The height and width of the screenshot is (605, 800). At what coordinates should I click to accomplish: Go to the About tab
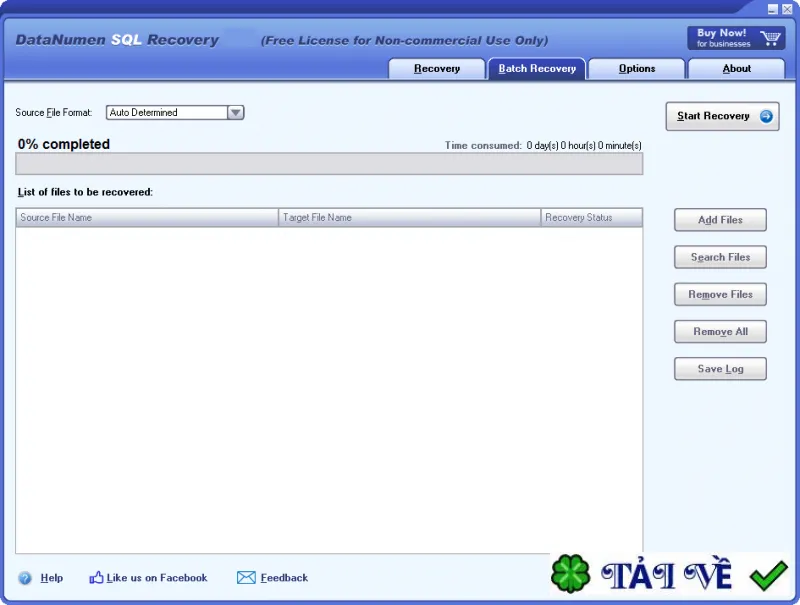point(736,69)
